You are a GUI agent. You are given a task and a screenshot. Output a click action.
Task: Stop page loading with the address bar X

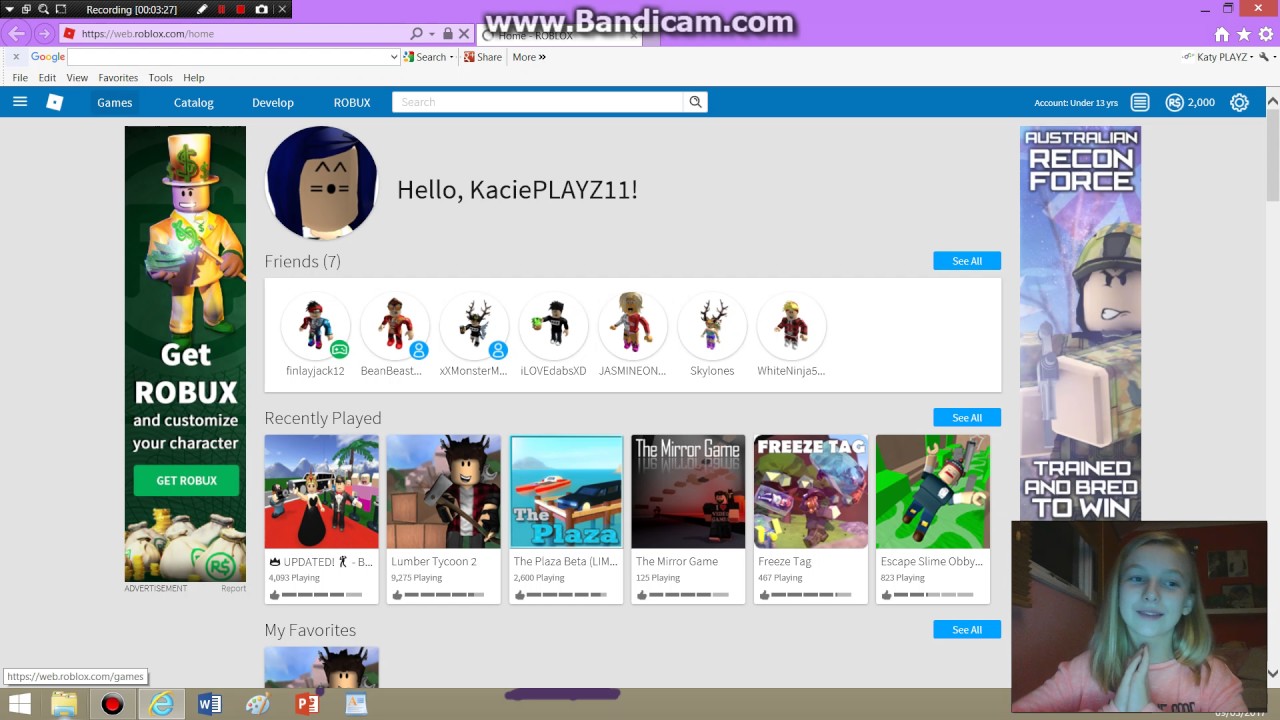[x=464, y=33]
